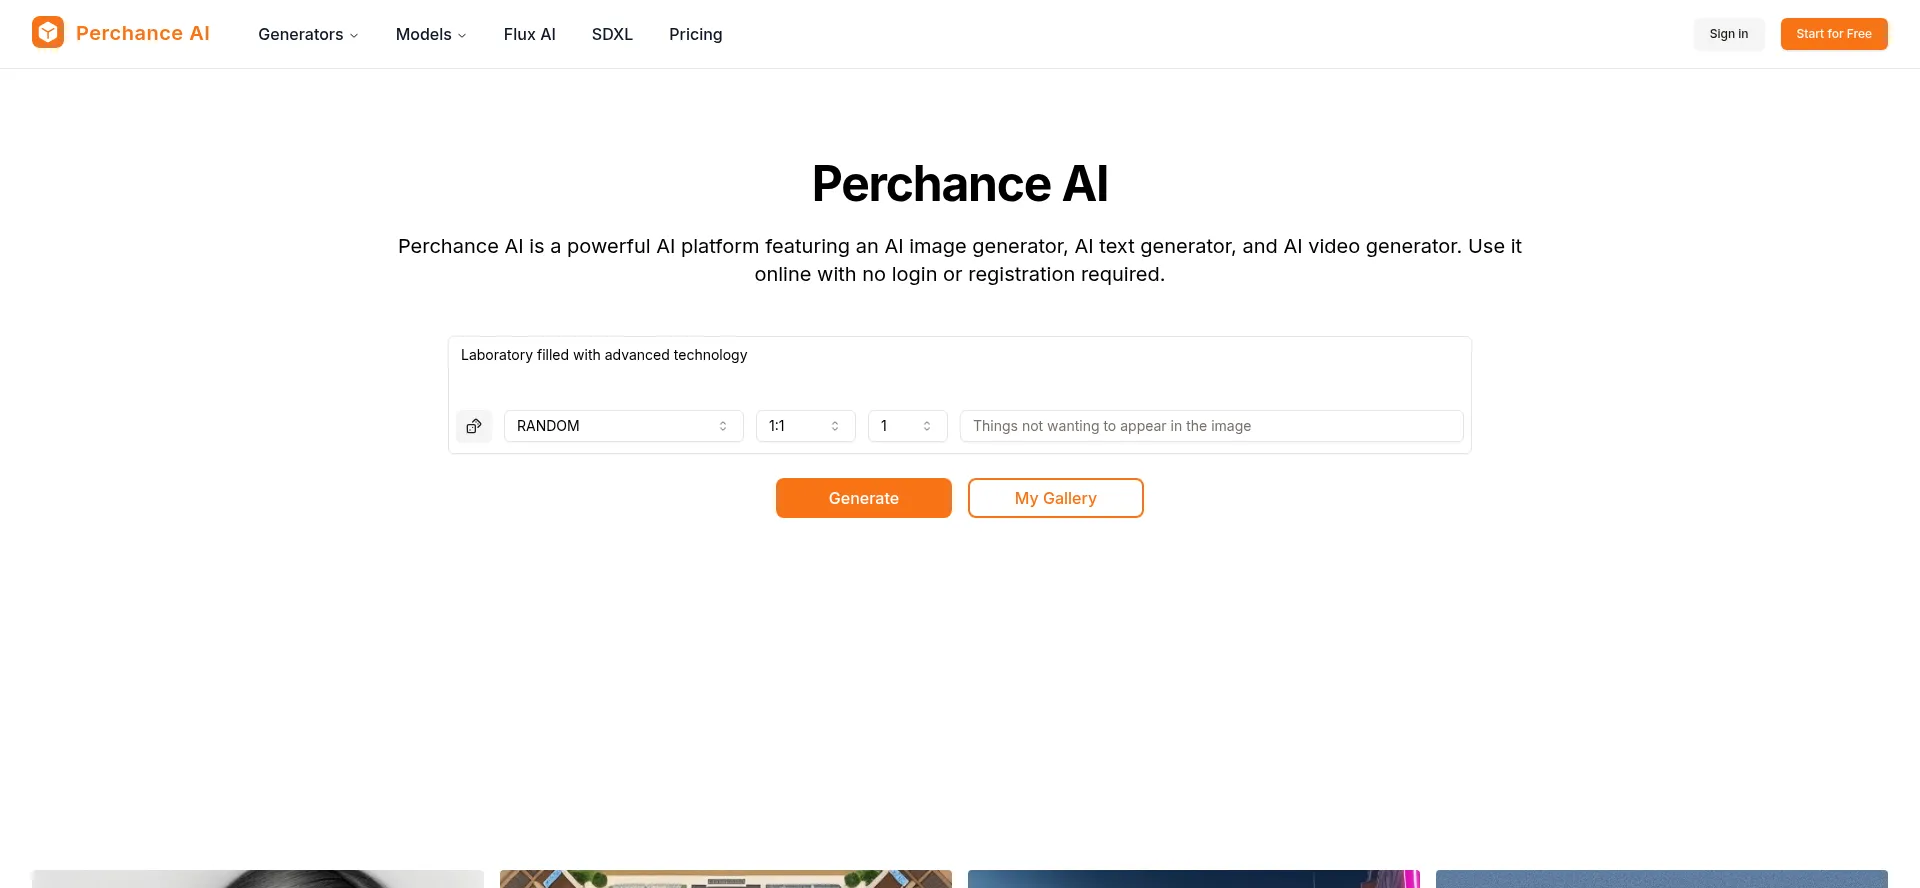Open the Pricing page
Viewport: 1920px width, 888px height.
695,34
